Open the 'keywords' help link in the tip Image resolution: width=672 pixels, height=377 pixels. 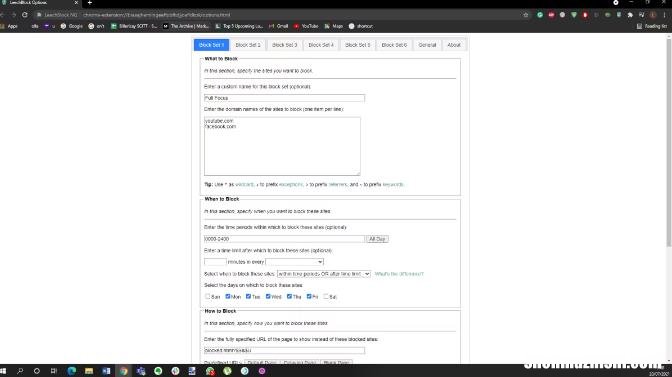pyautogui.click(x=393, y=185)
